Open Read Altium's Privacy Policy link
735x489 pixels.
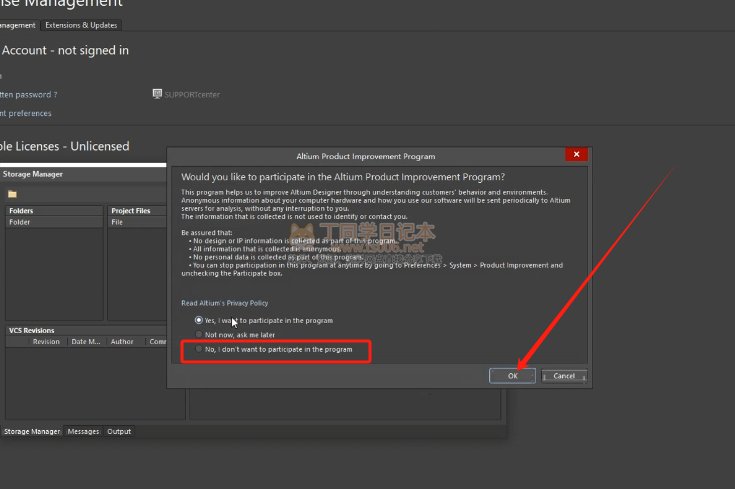point(224,303)
